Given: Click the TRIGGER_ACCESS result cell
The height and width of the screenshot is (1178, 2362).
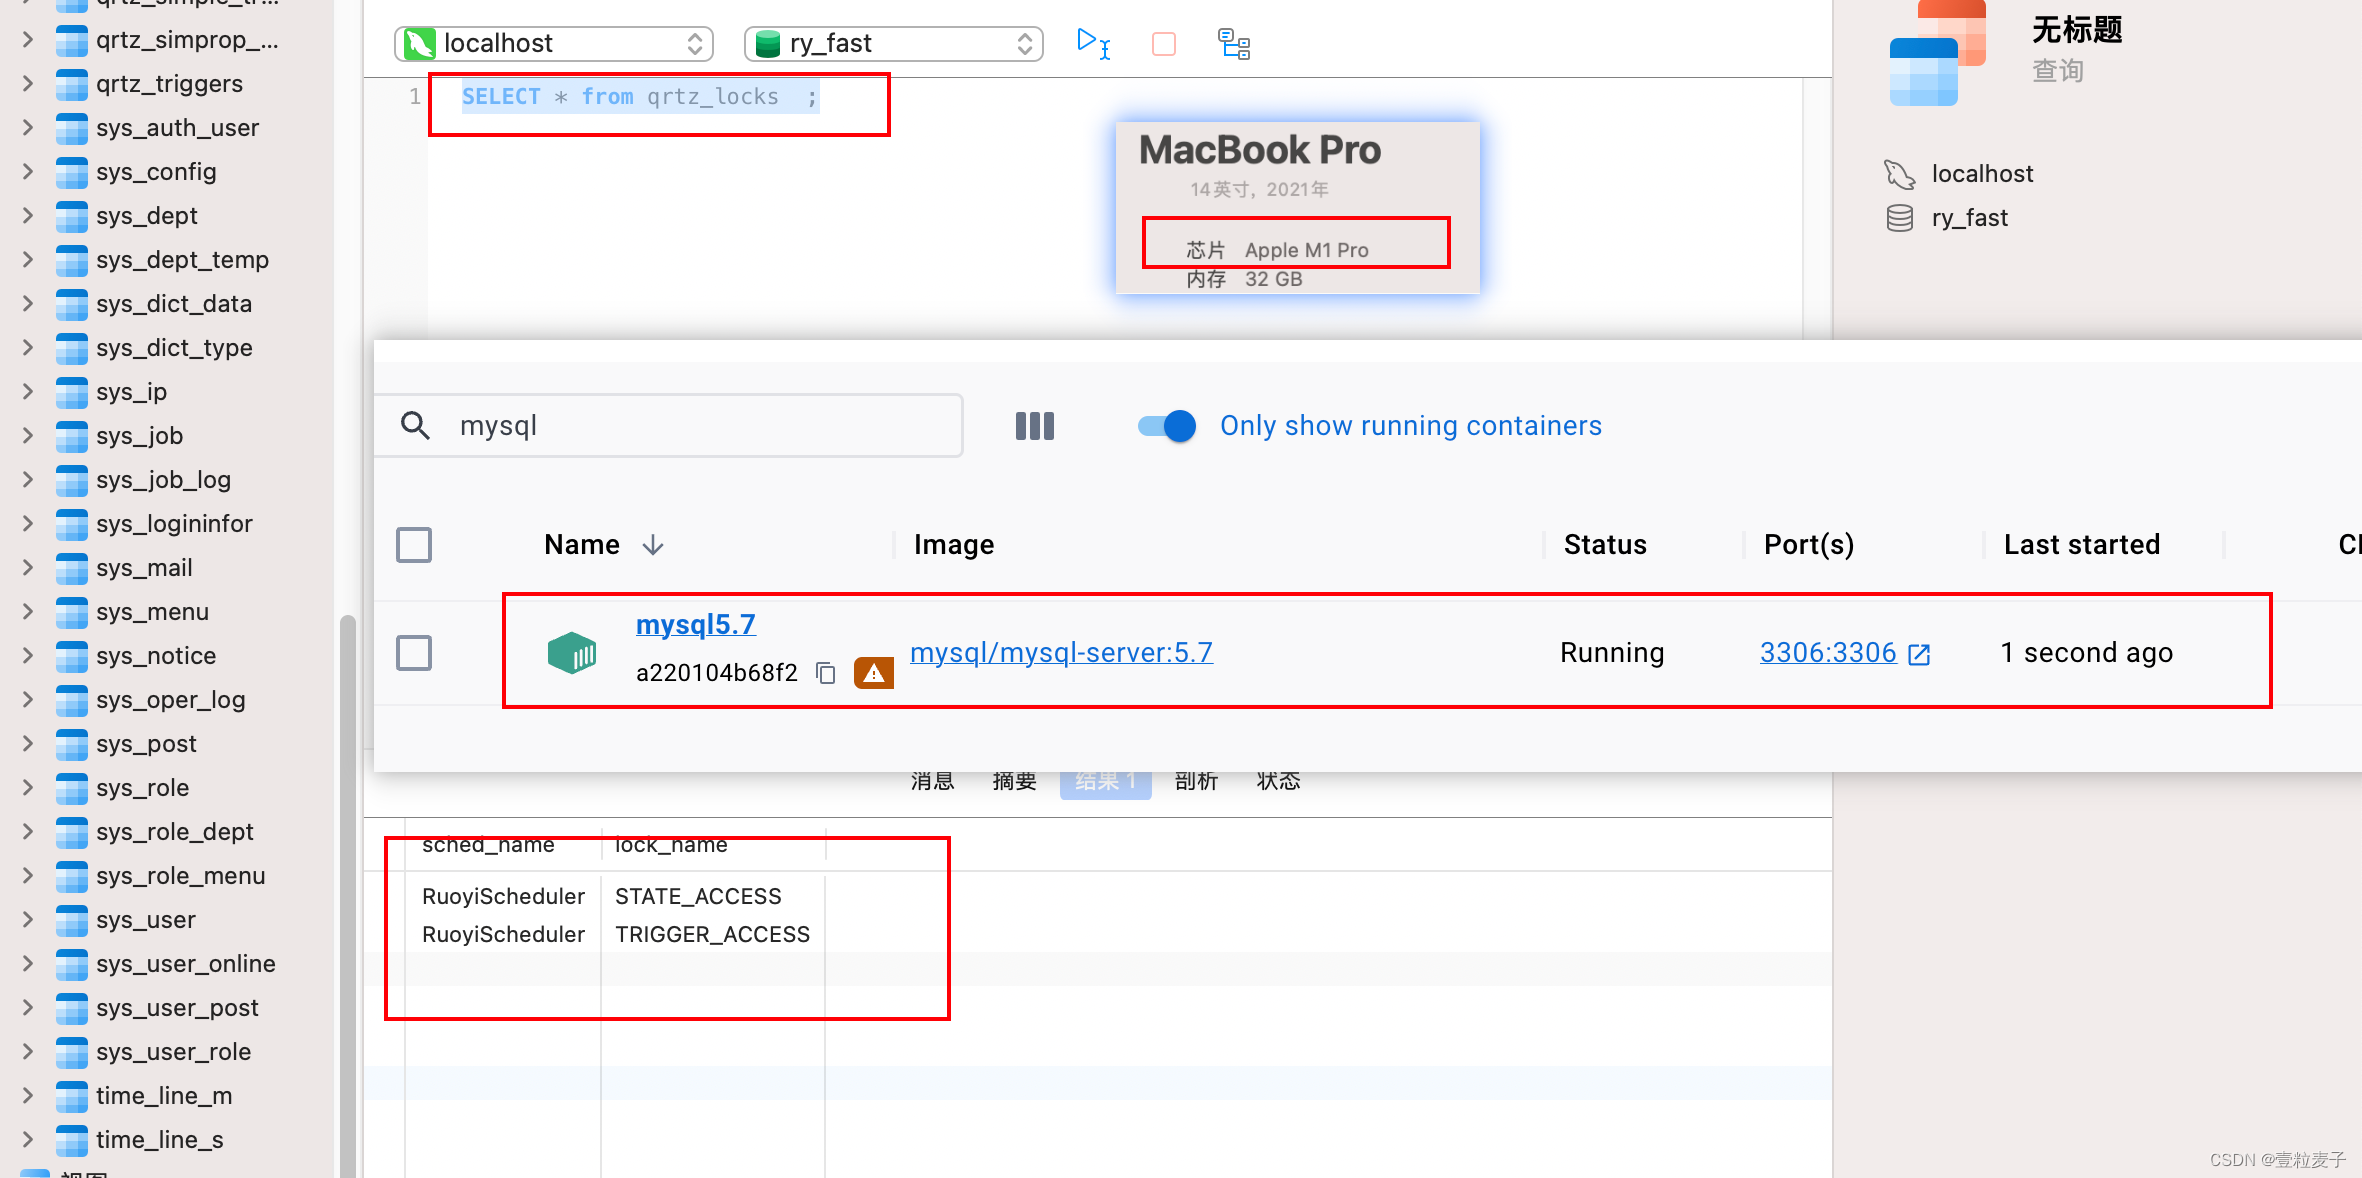Looking at the screenshot, I should (712, 935).
